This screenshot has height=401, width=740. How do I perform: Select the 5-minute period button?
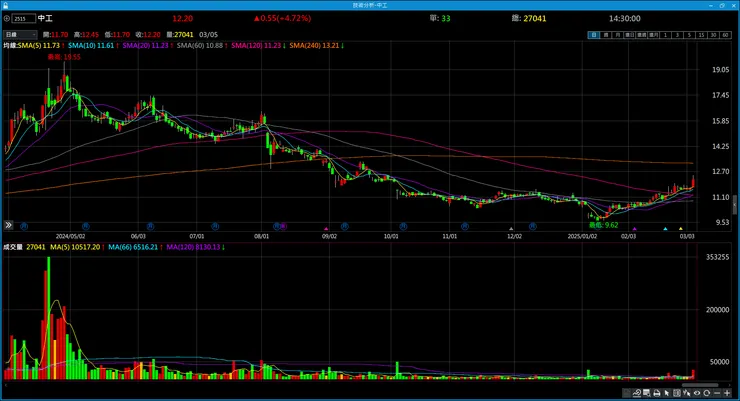click(690, 35)
